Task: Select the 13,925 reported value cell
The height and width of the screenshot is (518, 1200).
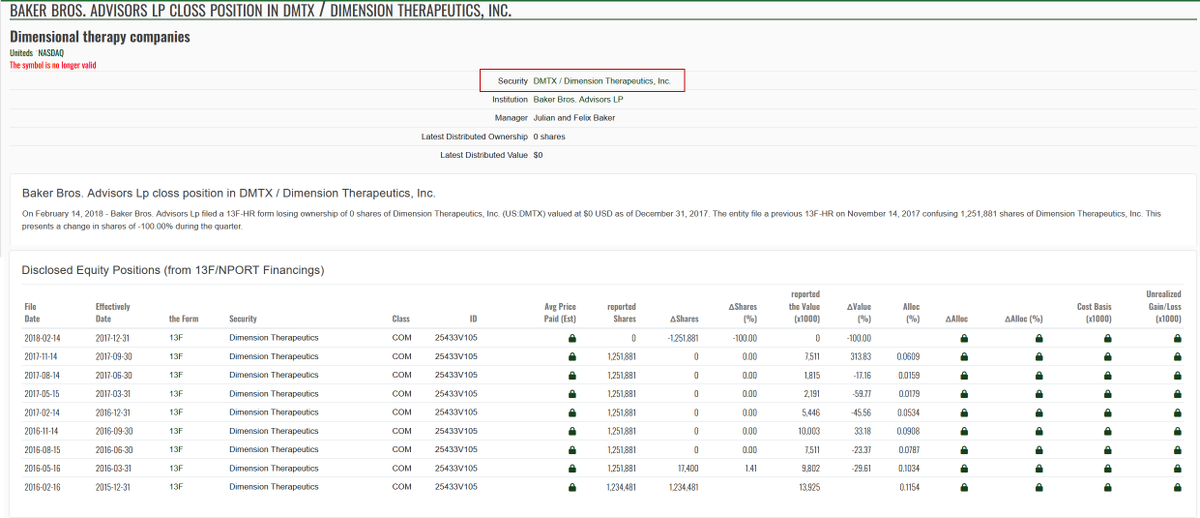Action: tap(808, 487)
